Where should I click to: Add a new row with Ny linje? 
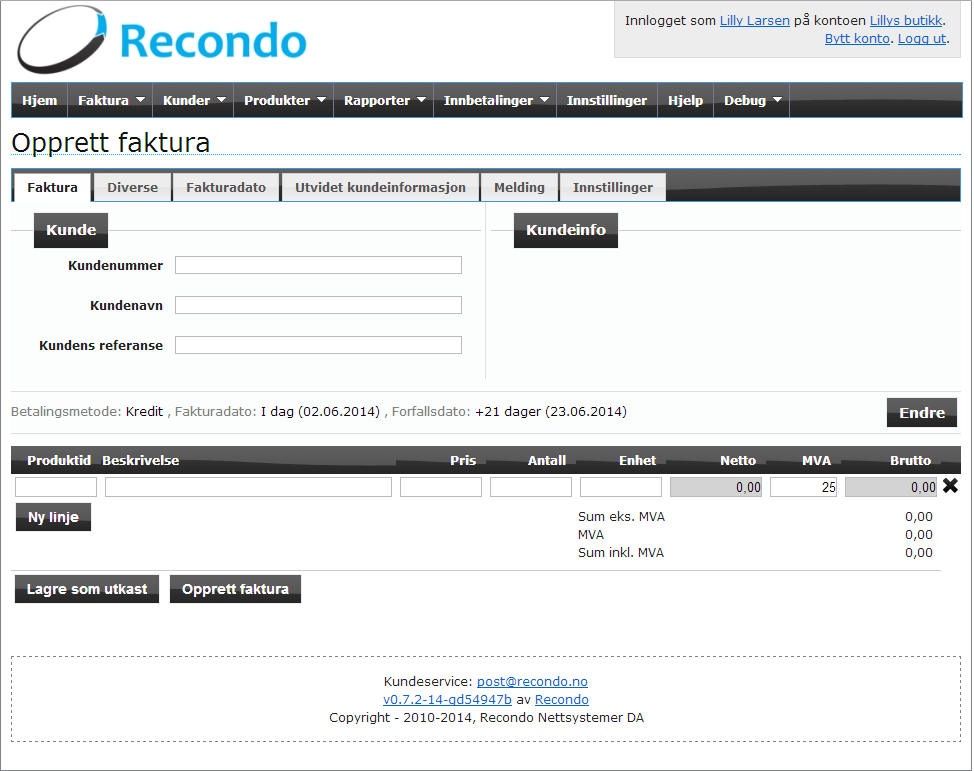point(53,517)
